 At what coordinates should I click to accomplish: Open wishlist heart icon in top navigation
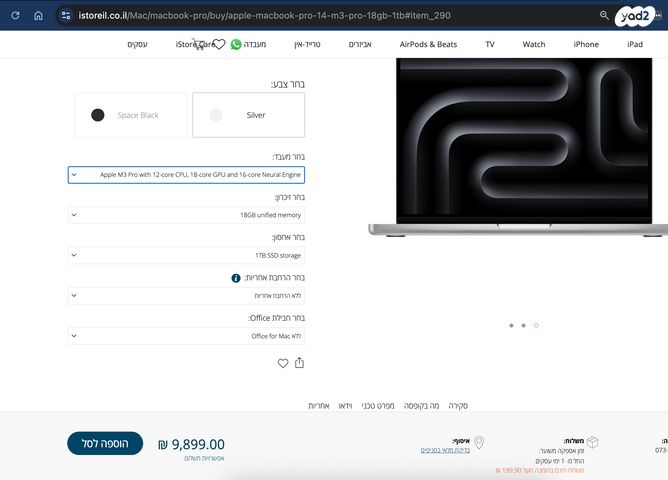click(x=219, y=44)
